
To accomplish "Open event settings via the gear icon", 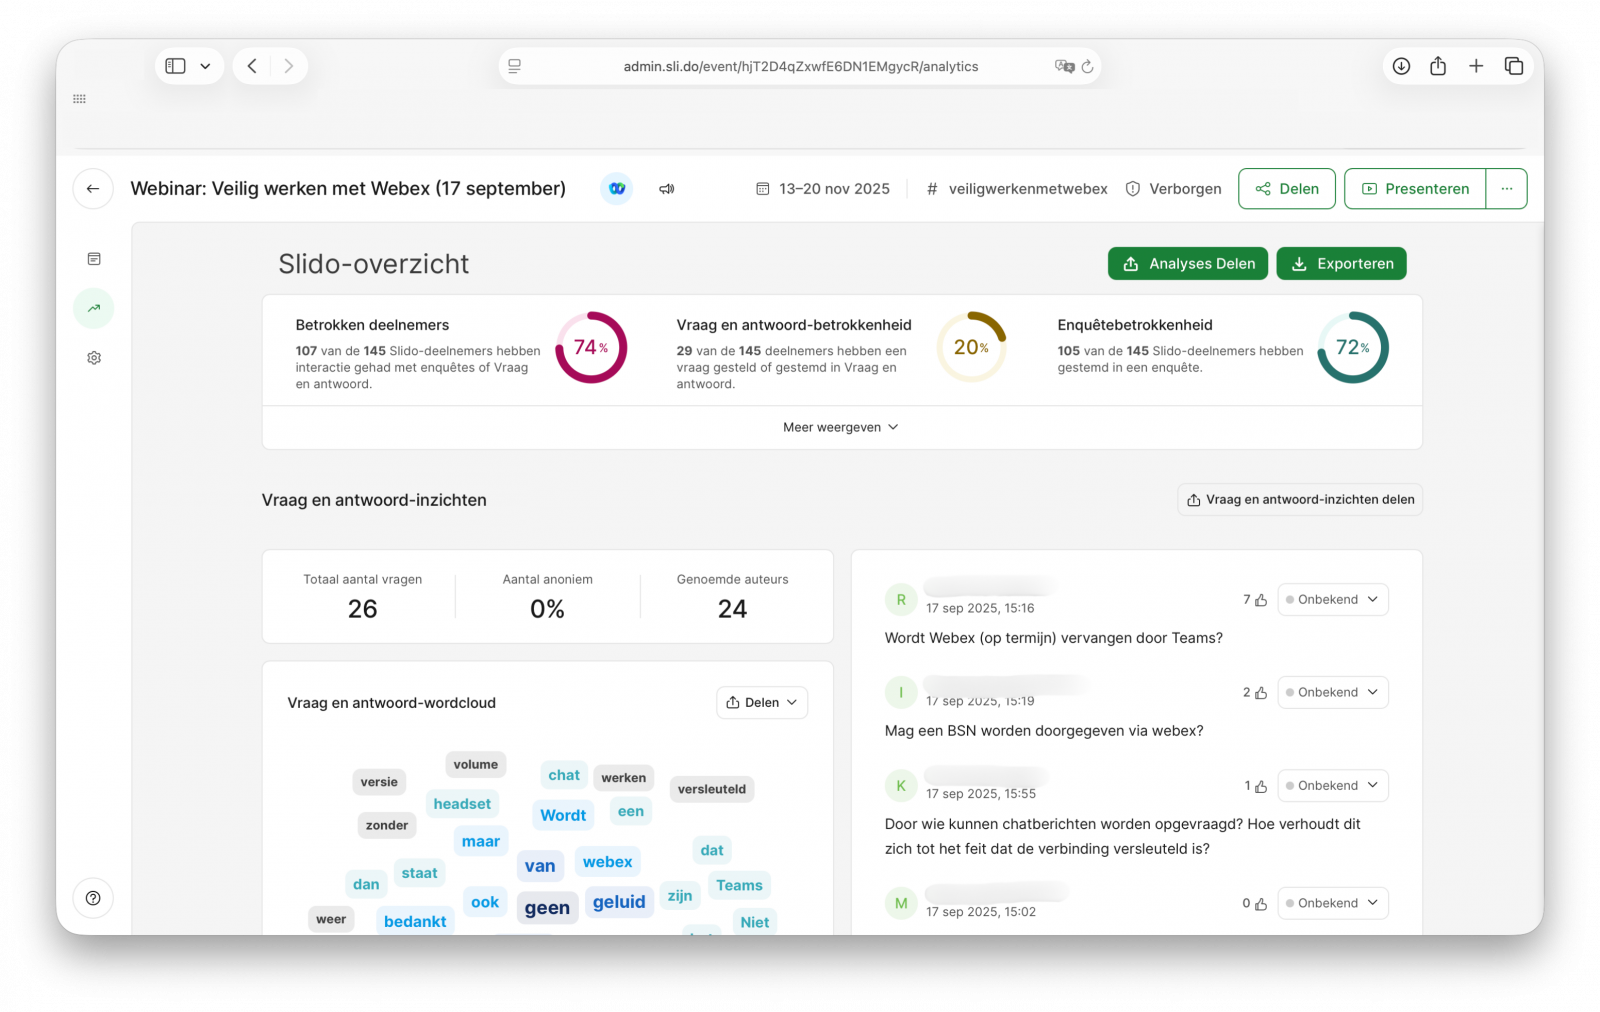I will click(x=93, y=357).
